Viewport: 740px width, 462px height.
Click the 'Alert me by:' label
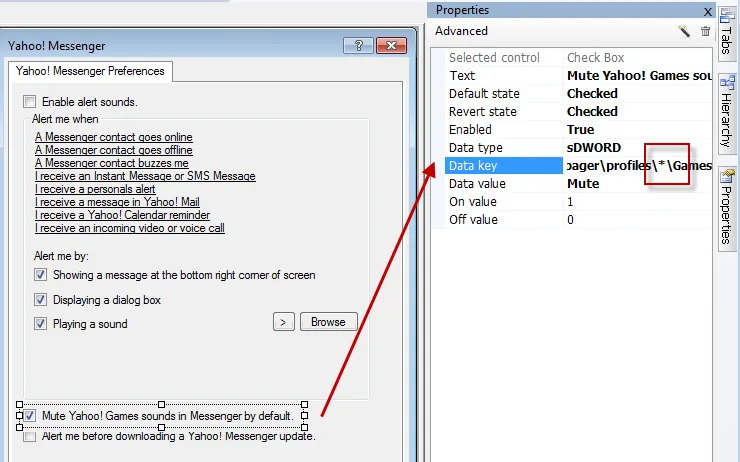(x=61, y=256)
